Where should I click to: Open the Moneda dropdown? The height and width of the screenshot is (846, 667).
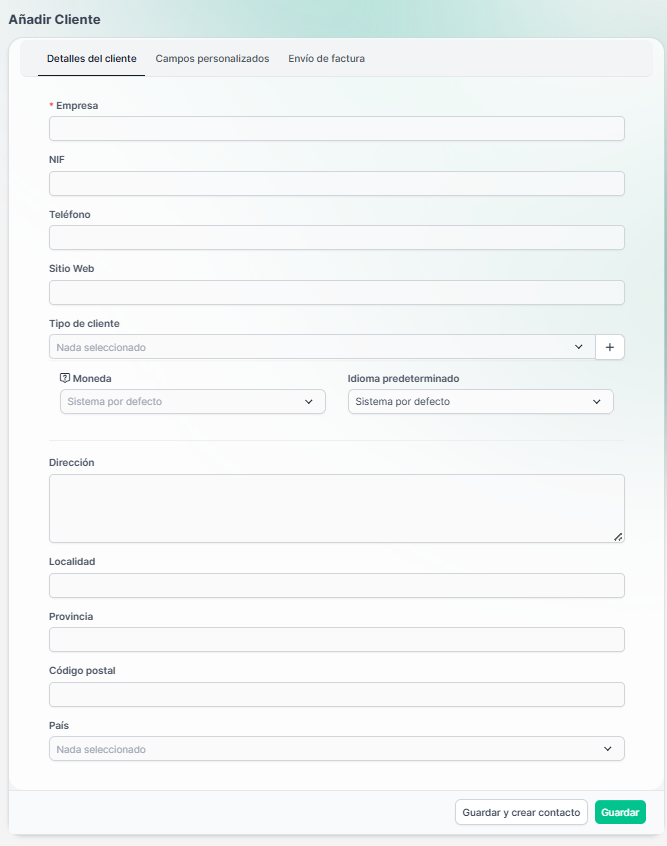point(192,402)
